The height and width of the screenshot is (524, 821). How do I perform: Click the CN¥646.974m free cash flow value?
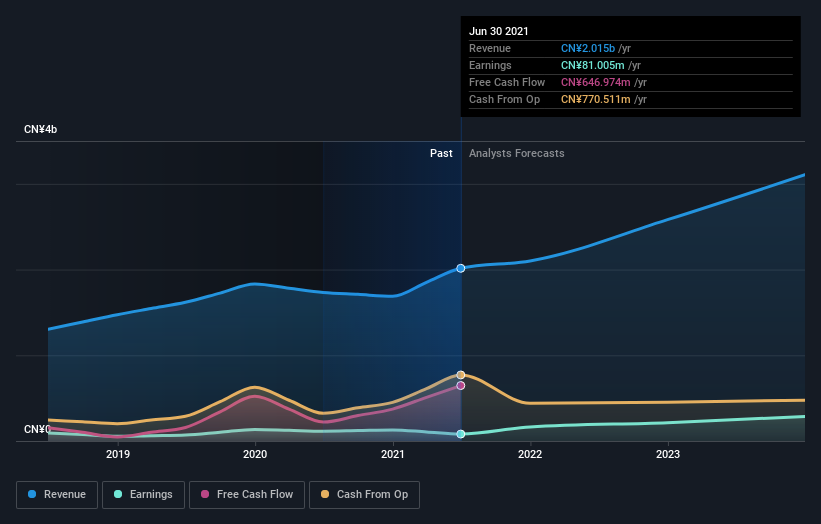[595, 82]
